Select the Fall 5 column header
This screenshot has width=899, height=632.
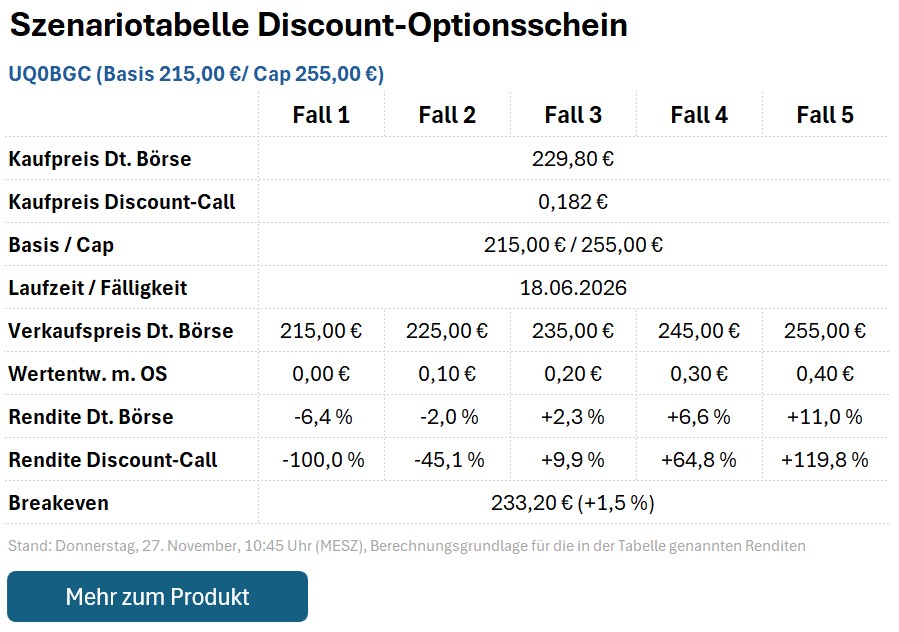point(825,114)
